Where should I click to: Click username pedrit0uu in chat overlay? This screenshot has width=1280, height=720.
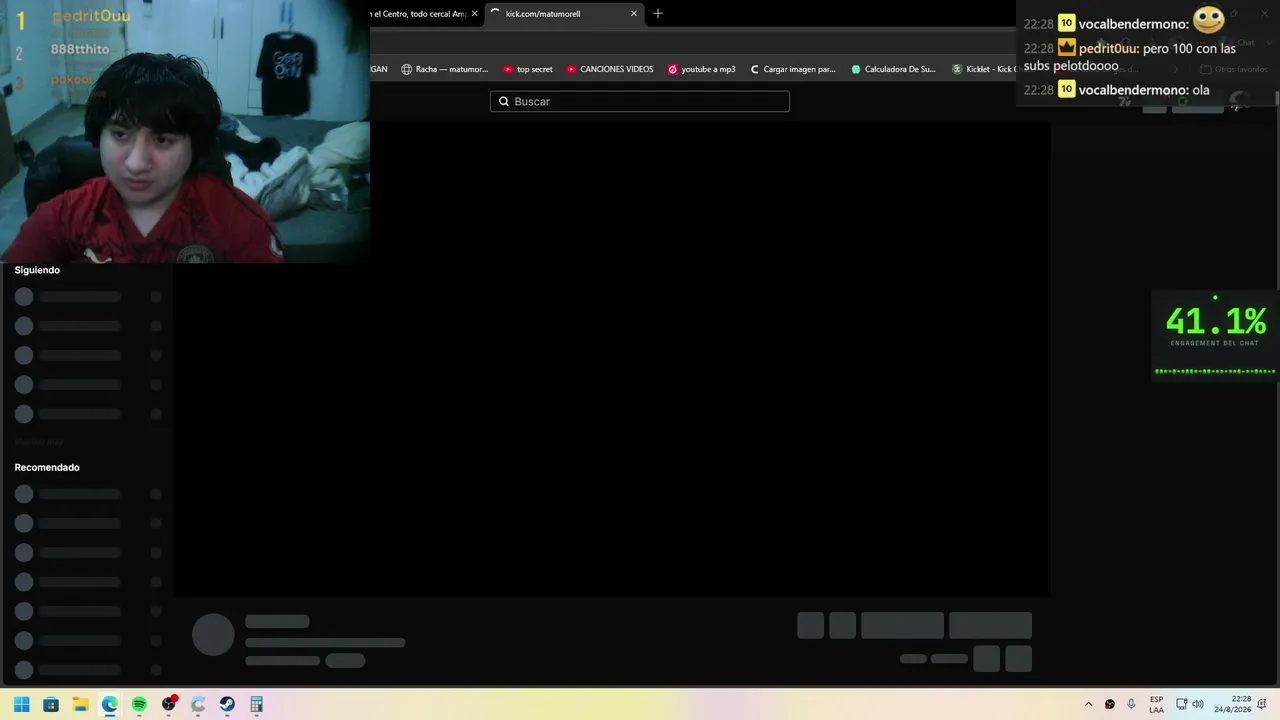pyautogui.click(x=1108, y=48)
